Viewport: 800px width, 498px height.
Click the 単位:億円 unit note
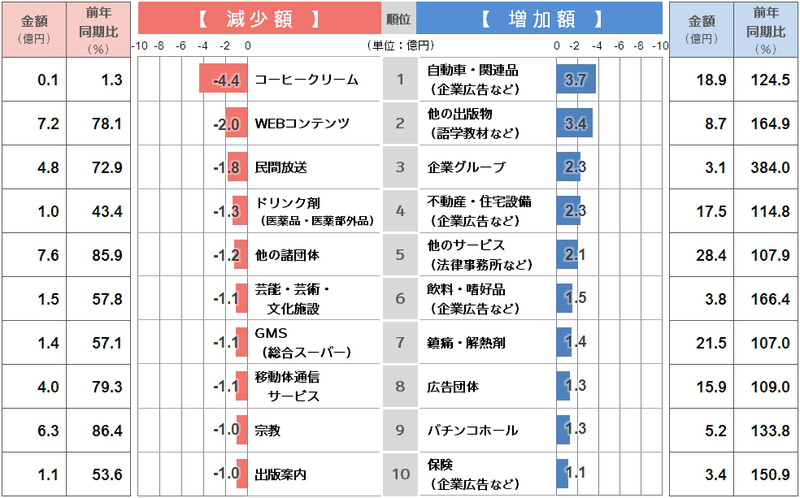pyautogui.click(x=401, y=46)
